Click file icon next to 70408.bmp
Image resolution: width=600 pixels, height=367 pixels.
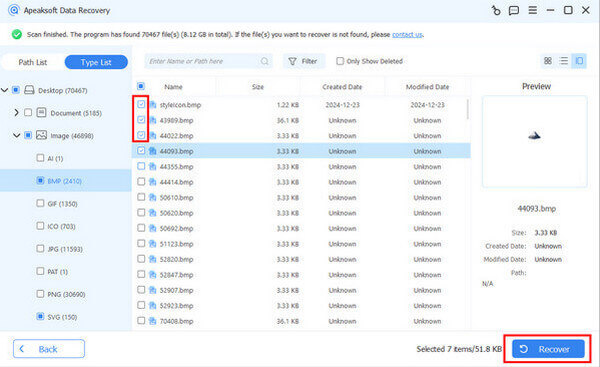coord(153,321)
